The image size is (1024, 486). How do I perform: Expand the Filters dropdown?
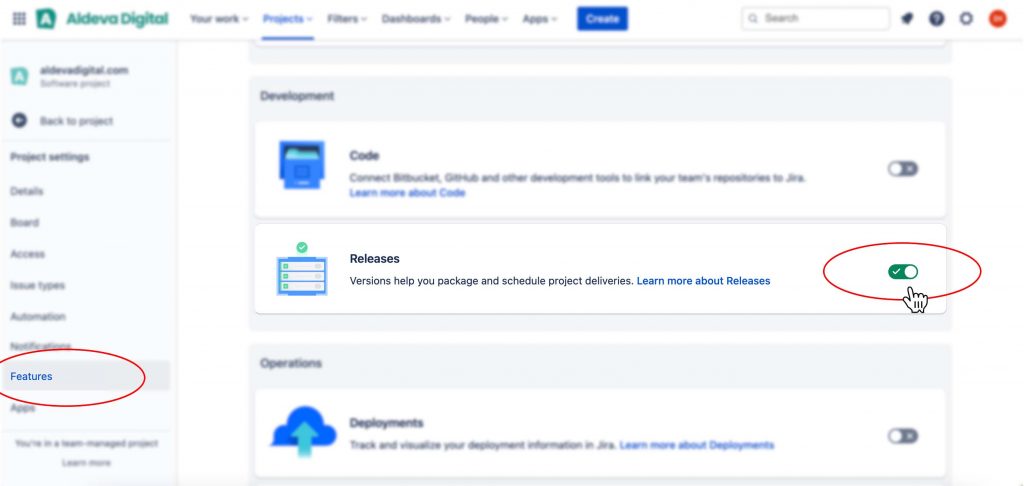click(x=347, y=19)
